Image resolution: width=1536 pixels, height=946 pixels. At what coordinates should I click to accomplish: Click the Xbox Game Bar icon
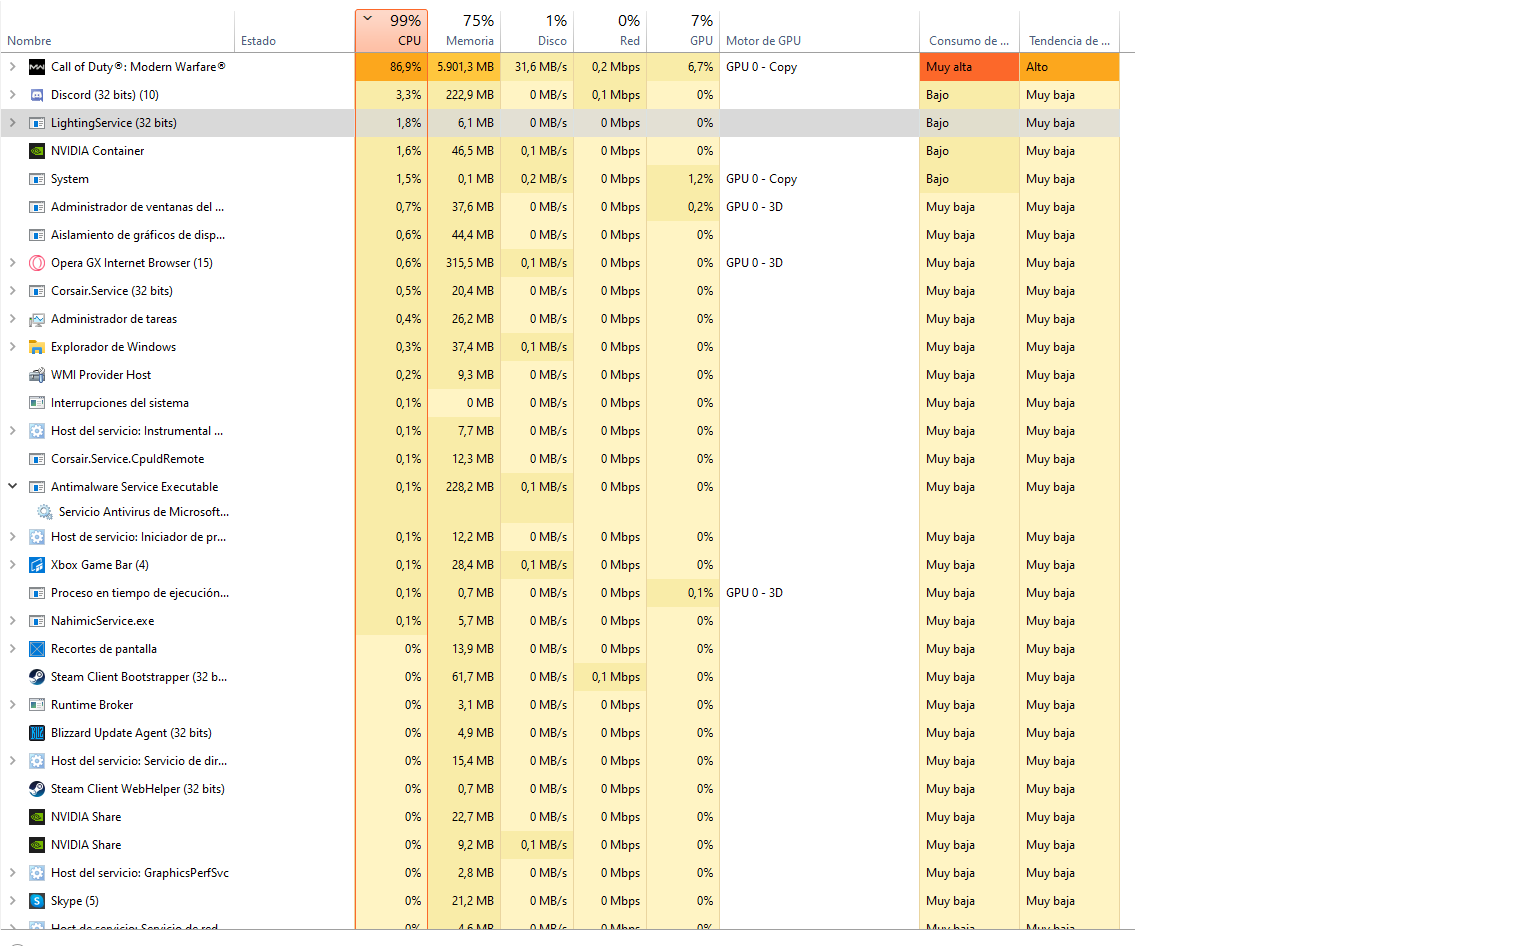pyautogui.click(x=37, y=565)
